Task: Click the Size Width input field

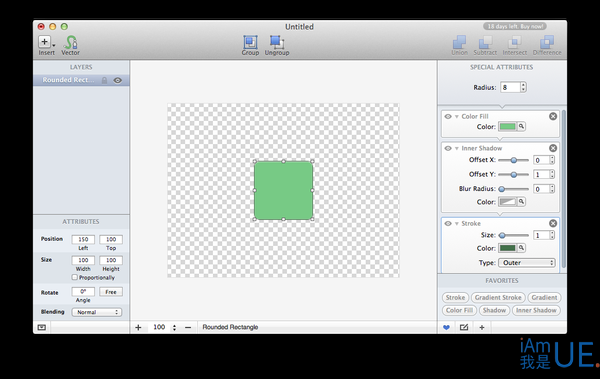Action: pyautogui.click(x=83, y=260)
